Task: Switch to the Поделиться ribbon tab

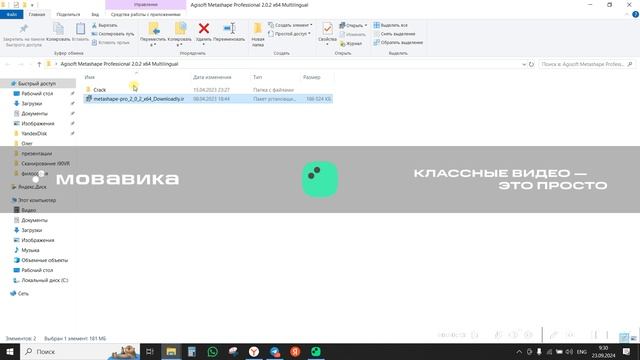Action: pyautogui.click(x=68, y=14)
